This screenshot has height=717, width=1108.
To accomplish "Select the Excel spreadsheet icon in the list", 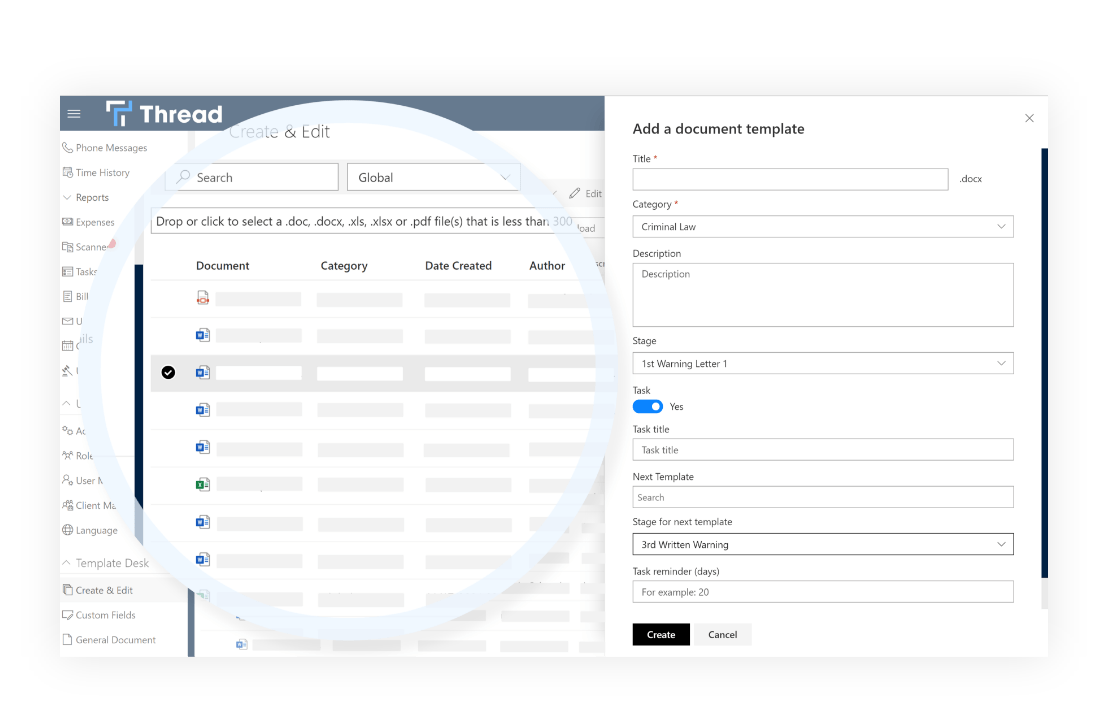I will (203, 485).
